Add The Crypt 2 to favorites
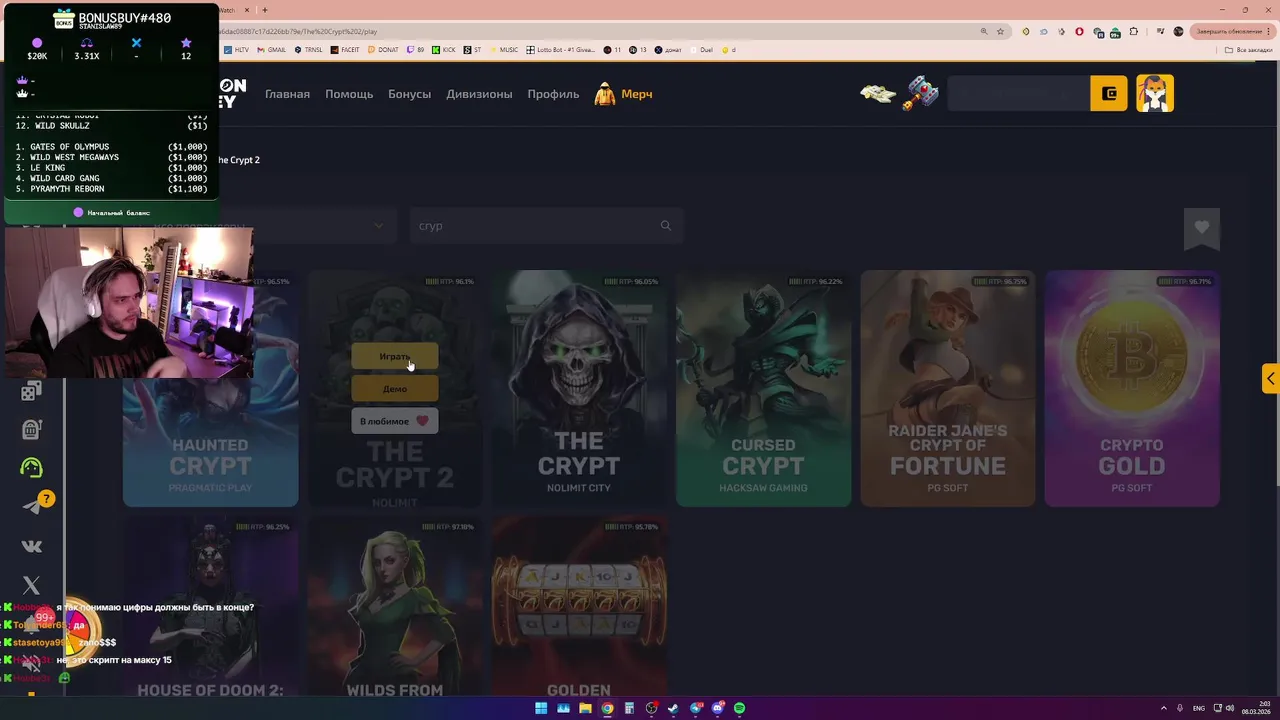Viewport: 1280px width, 720px height. pos(394,421)
